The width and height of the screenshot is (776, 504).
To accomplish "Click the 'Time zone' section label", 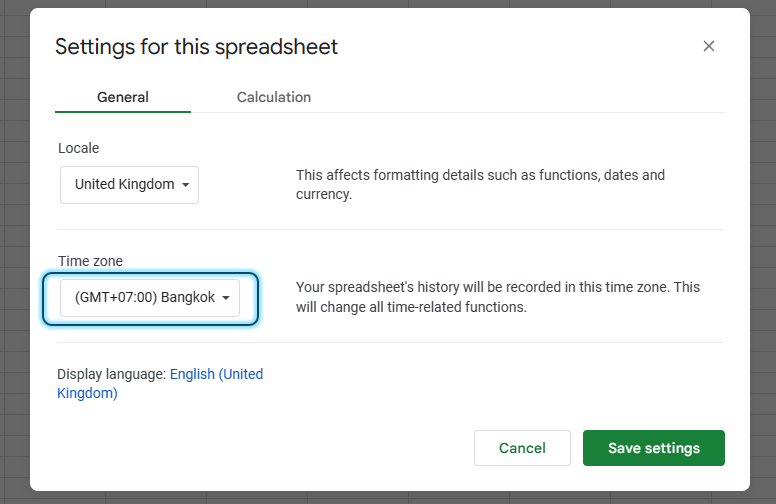I will click(x=90, y=261).
